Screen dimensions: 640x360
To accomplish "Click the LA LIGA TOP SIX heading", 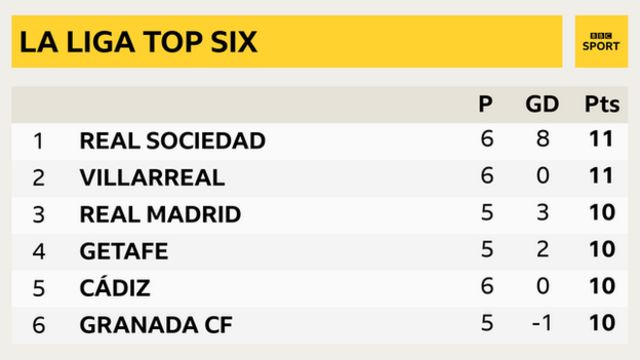I will (138, 42).
